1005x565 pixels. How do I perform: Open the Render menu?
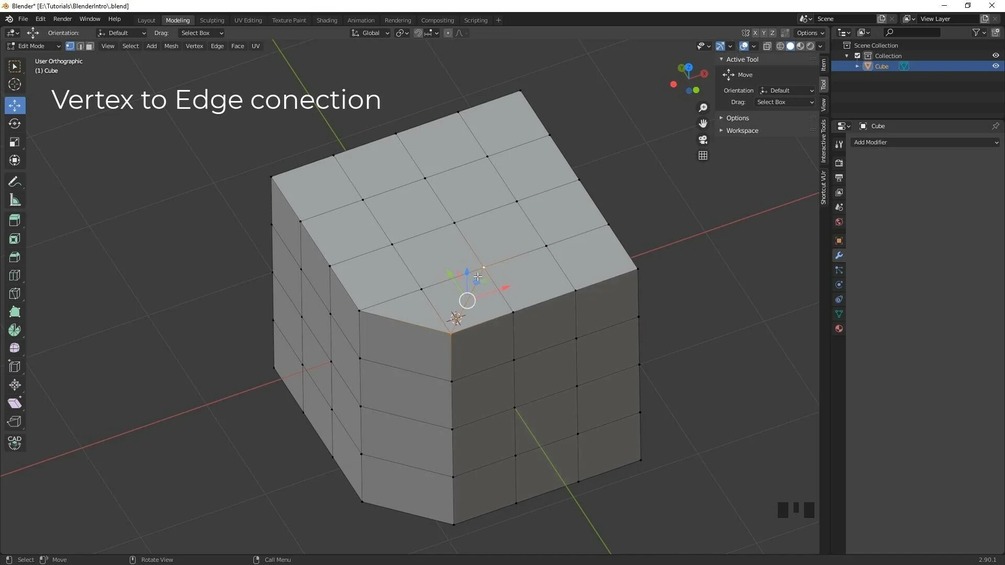pos(62,19)
